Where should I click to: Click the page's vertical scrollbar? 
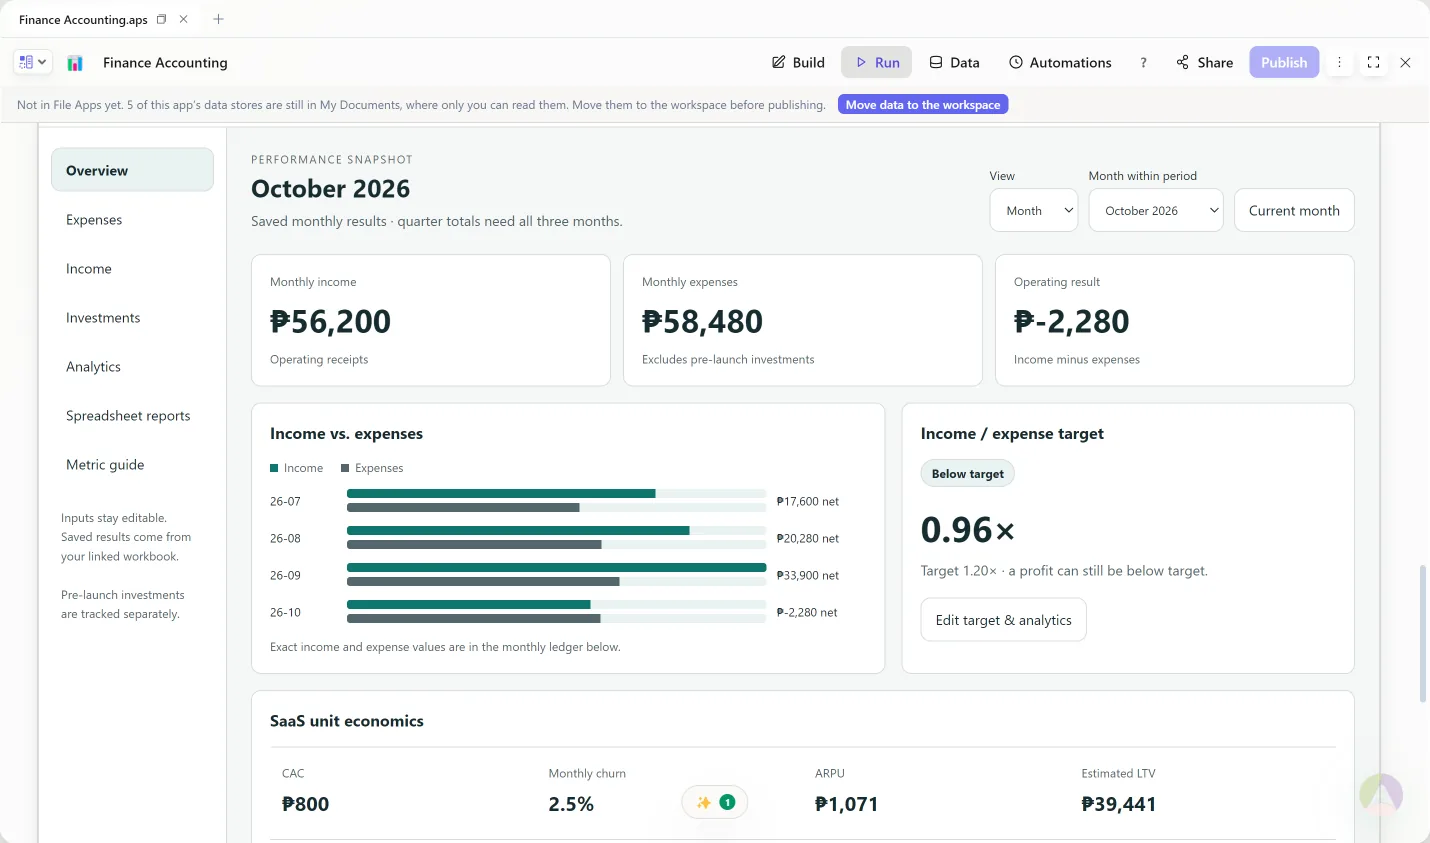(x=1423, y=634)
